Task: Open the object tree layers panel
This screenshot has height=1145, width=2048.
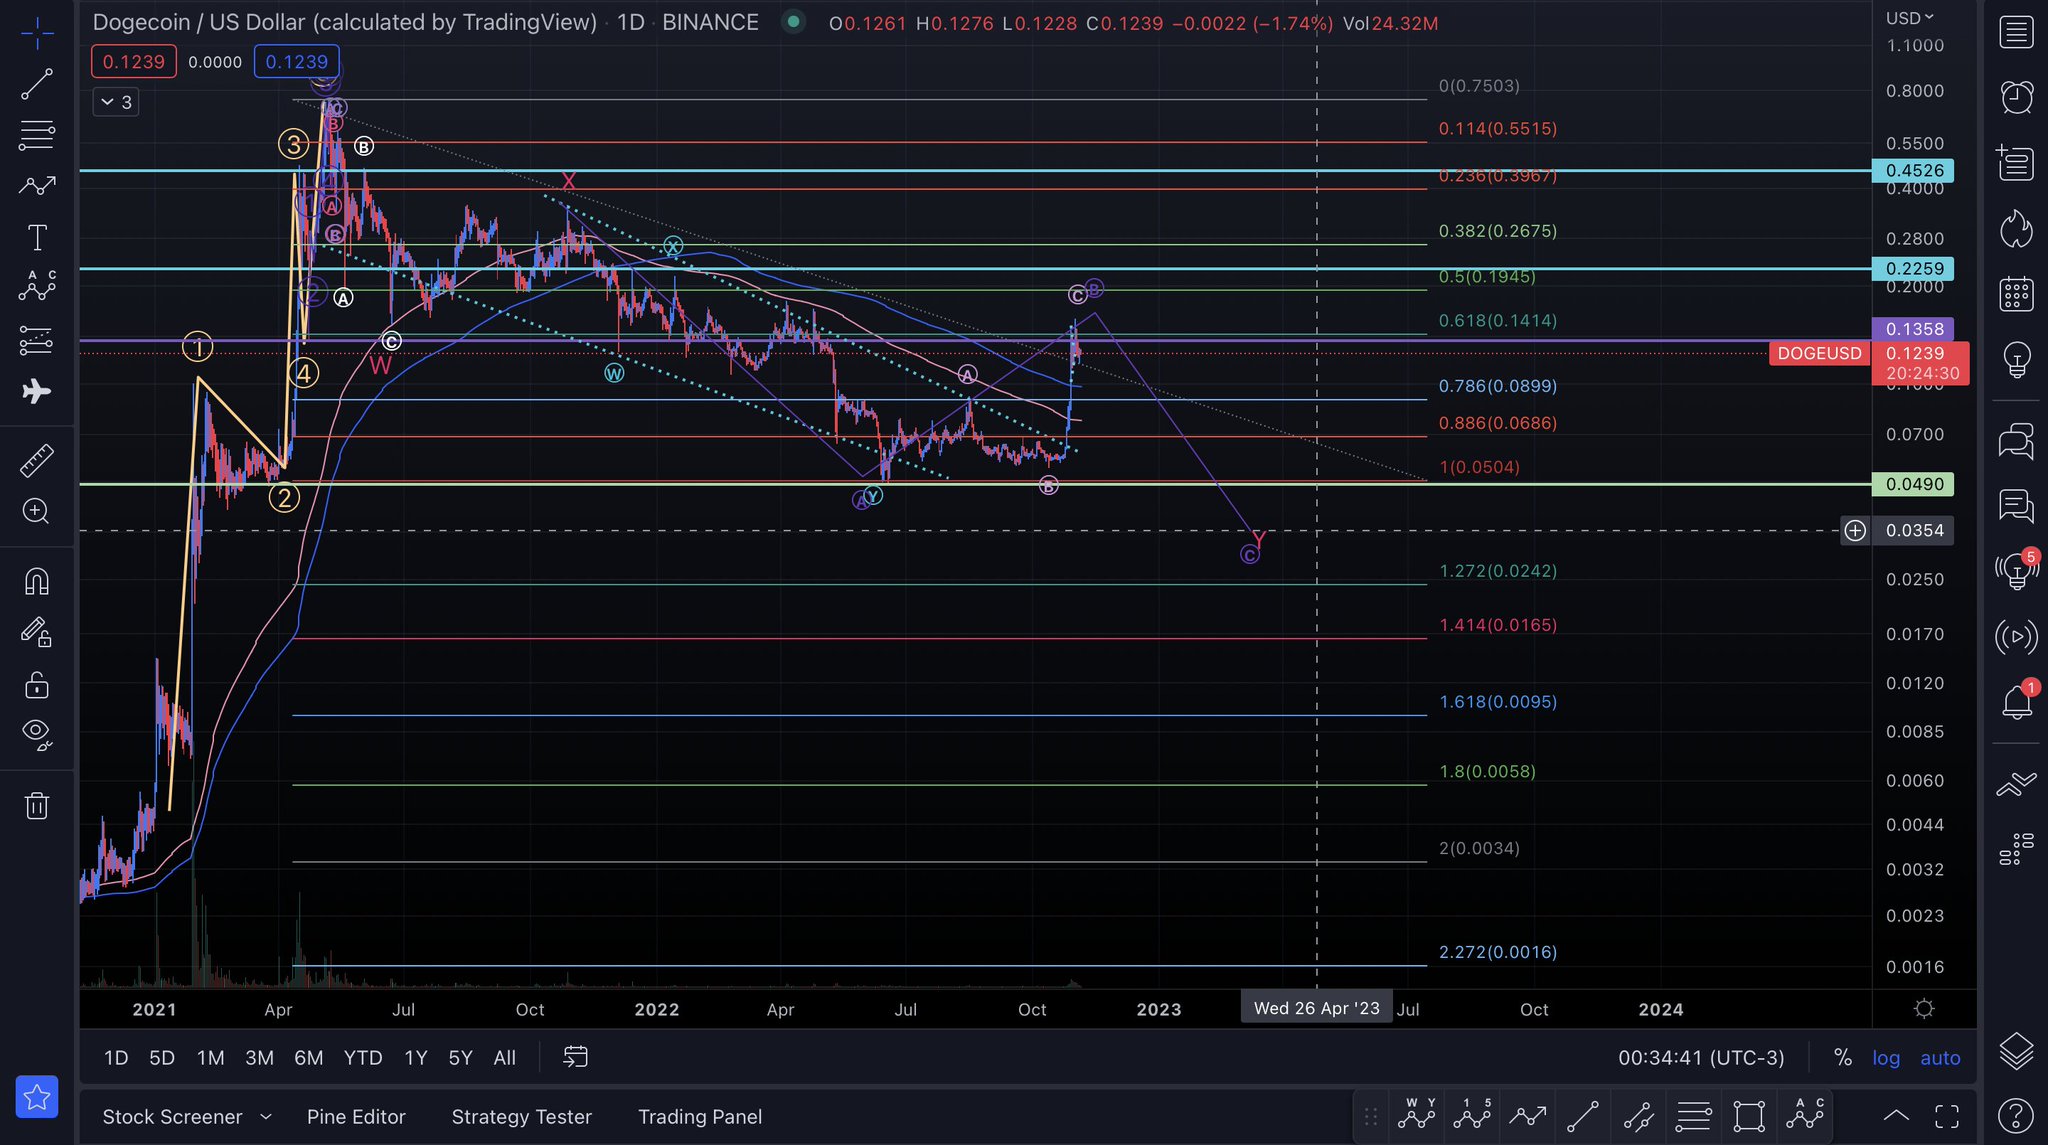Action: [2016, 1051]
